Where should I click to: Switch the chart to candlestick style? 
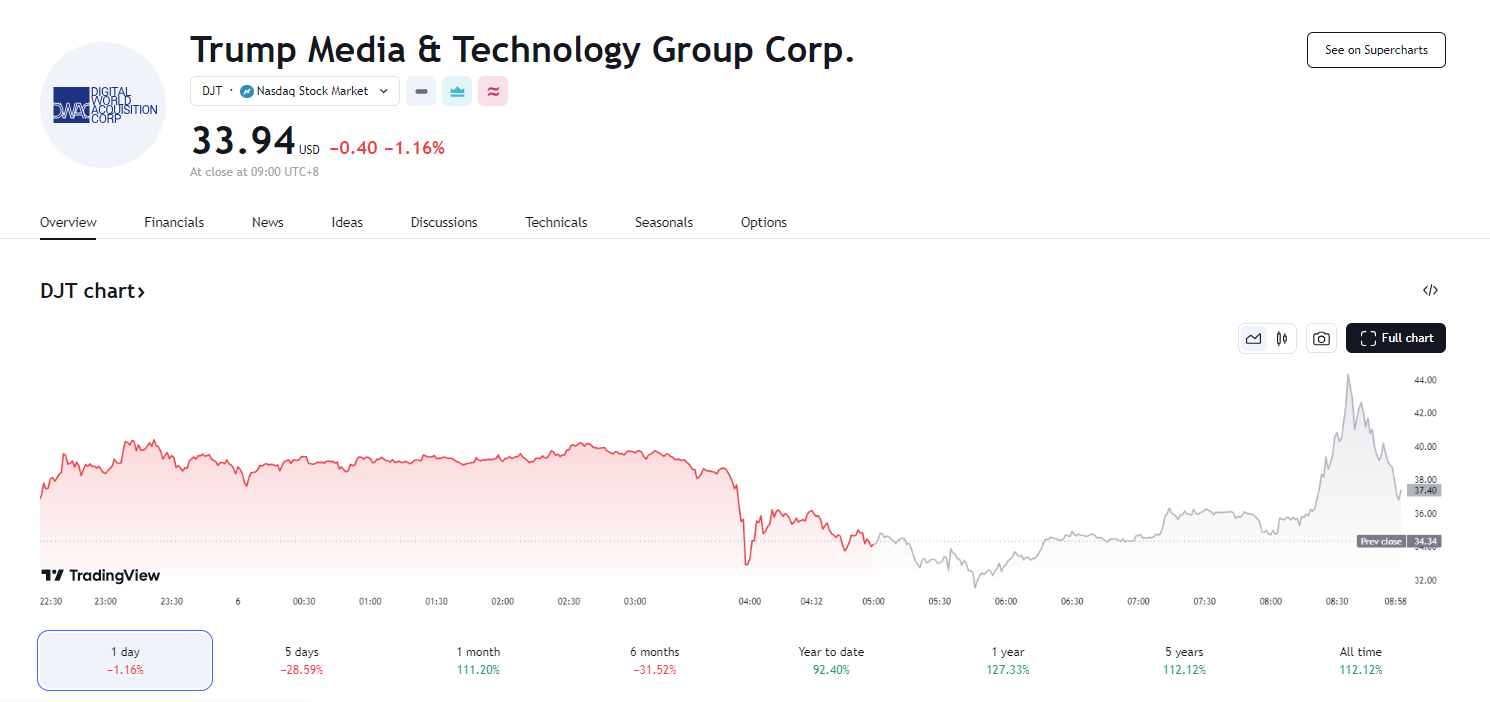(x=1281, y=339)
